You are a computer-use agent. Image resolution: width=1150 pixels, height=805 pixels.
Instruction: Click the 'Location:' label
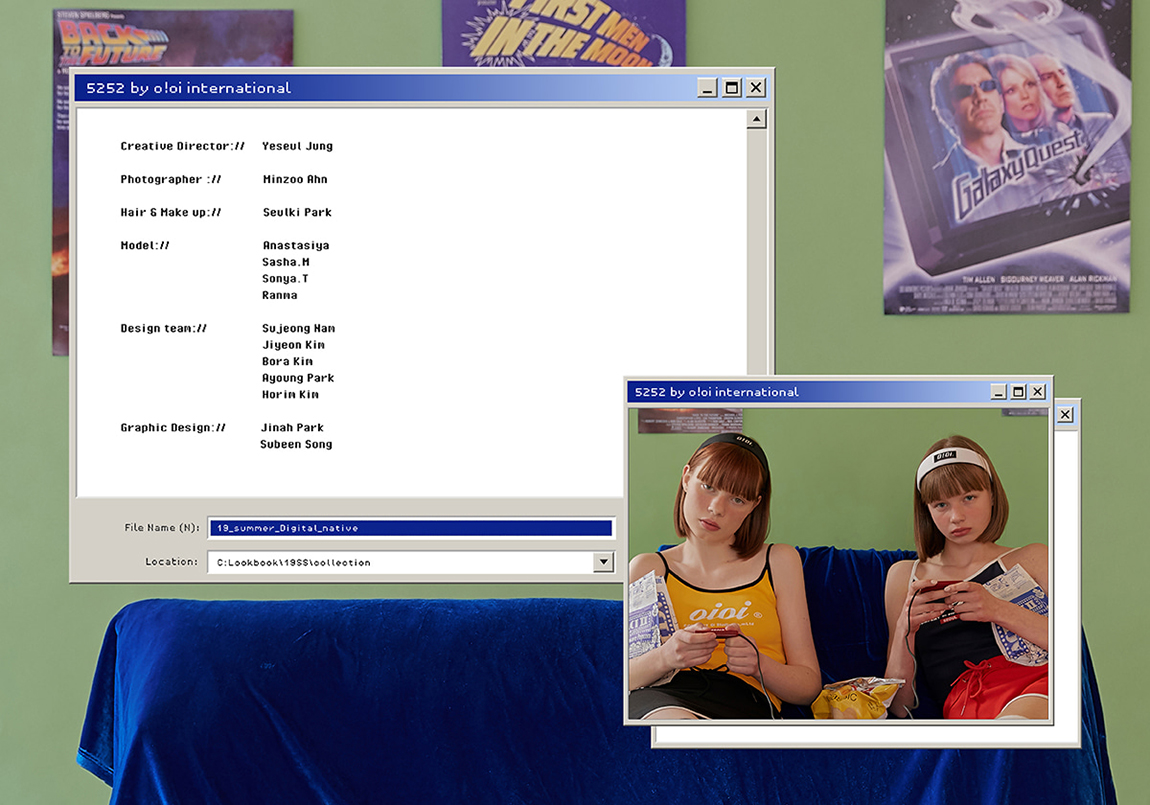171,562
